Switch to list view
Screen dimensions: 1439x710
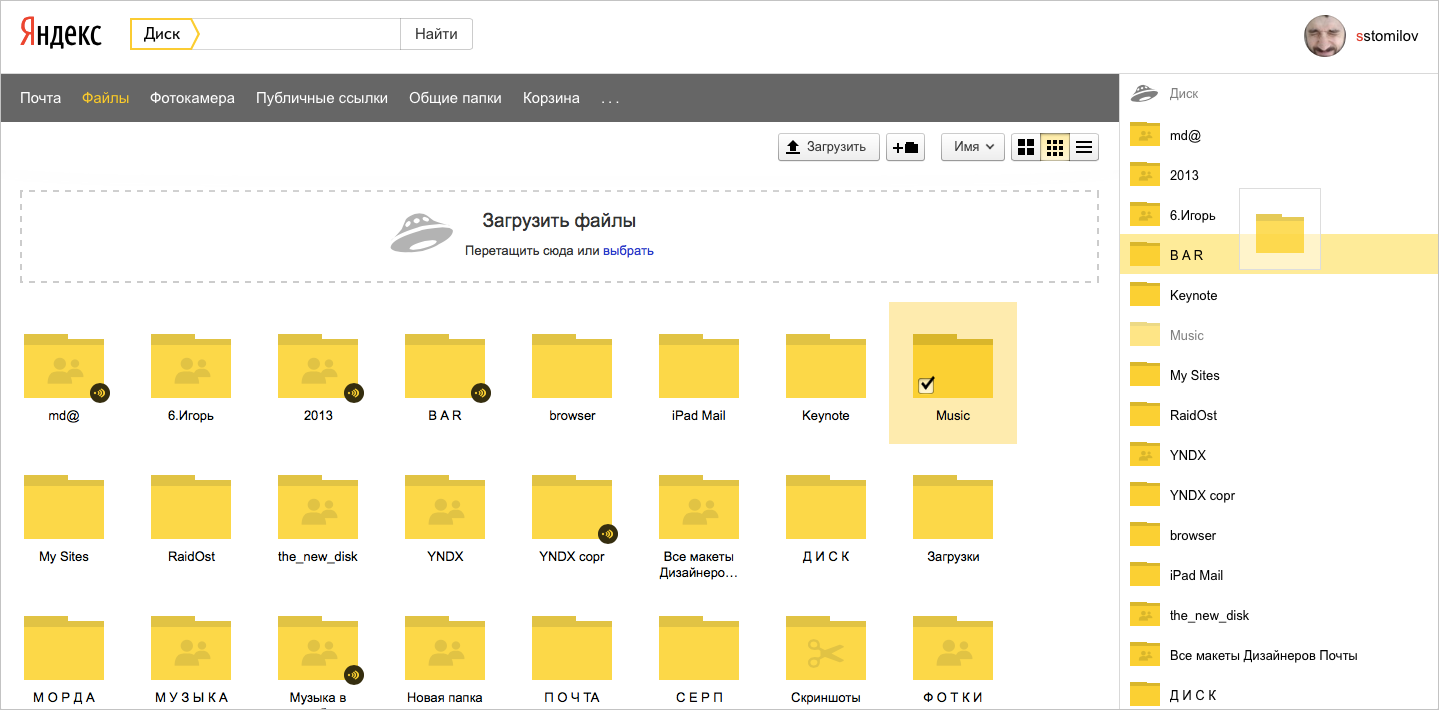tap(1084, 147)
